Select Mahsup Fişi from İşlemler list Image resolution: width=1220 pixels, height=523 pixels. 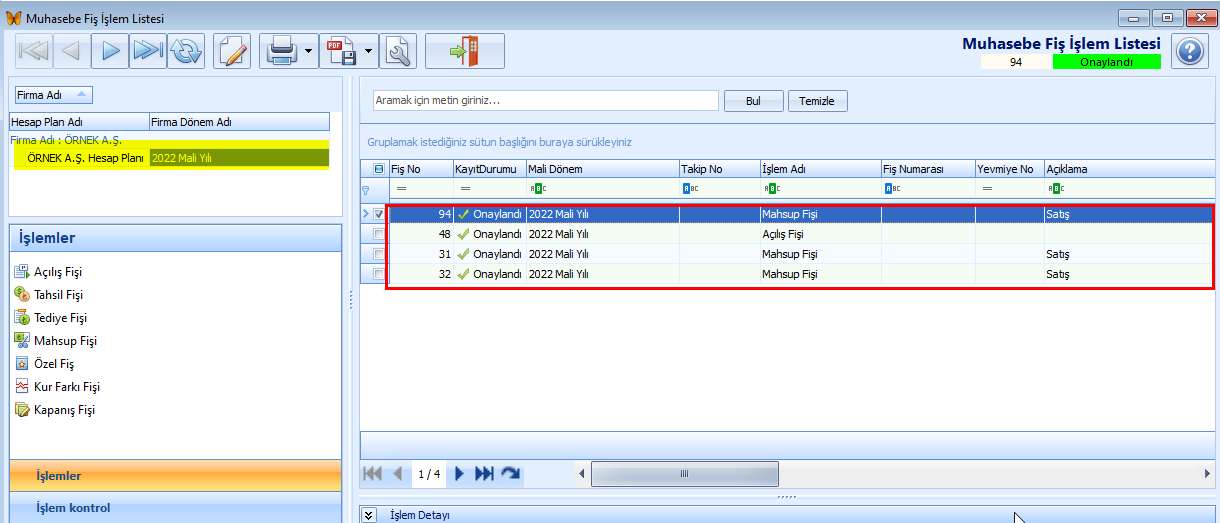(x=65, y=341)
